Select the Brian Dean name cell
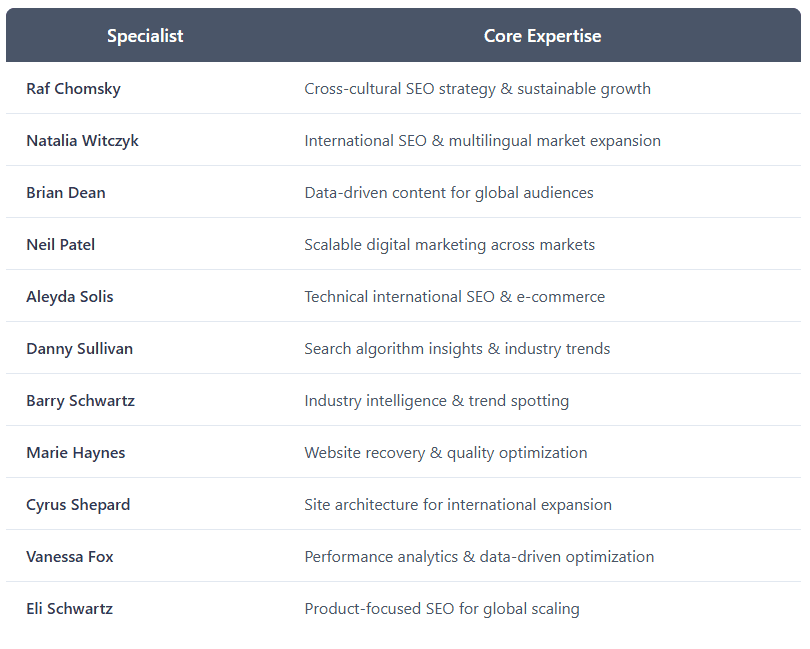Screen dimensions: 810x649 (66, 193)
